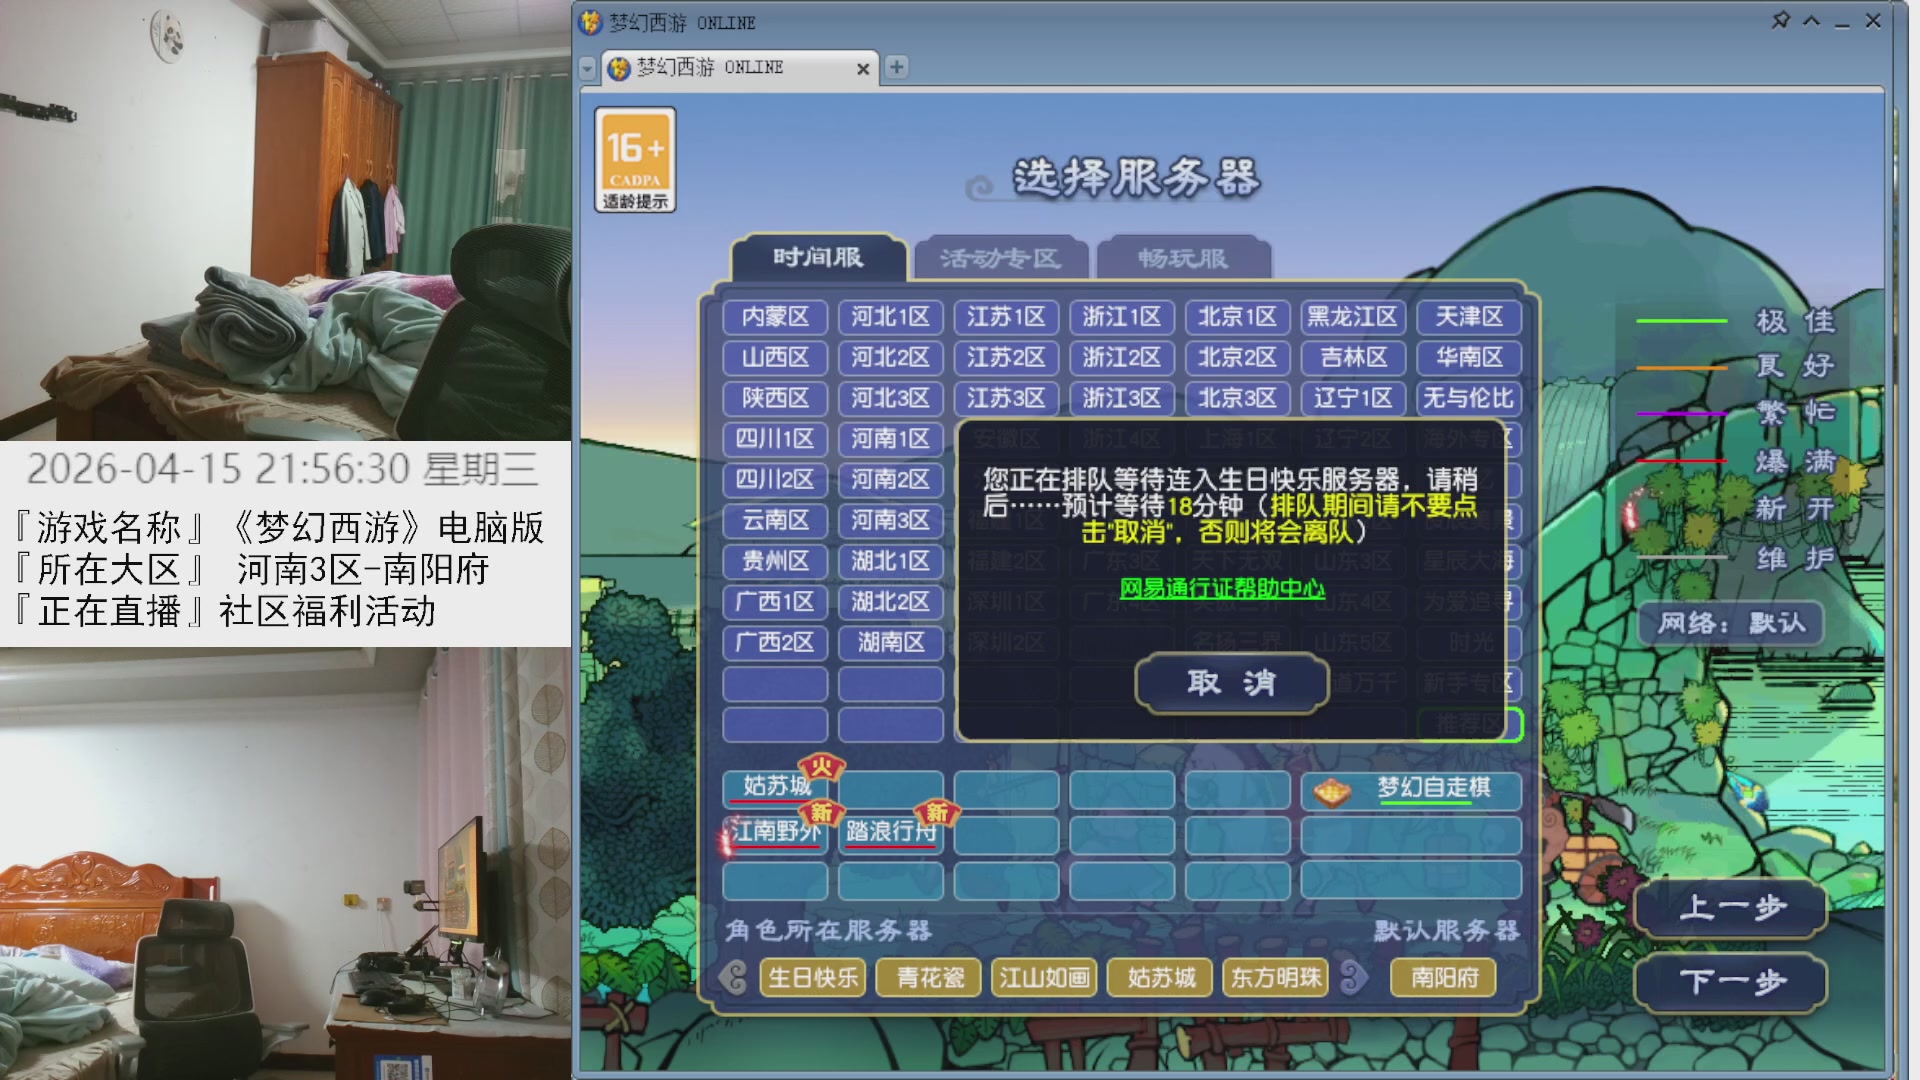The image size is (1920, 1080).
Task: Click the pin window icon in title bar
Action: (x=1780, y=21)
